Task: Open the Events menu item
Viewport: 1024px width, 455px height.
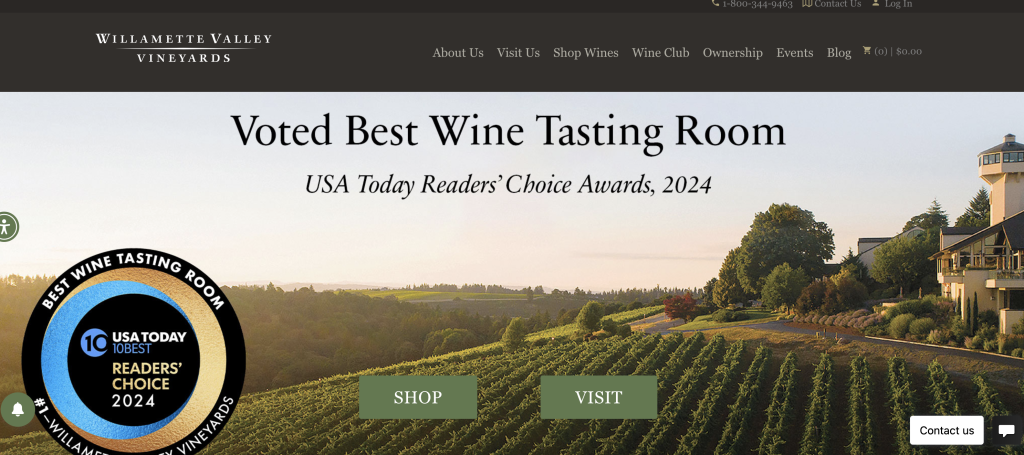Action: pyautogui.click(x=795, y=53)
